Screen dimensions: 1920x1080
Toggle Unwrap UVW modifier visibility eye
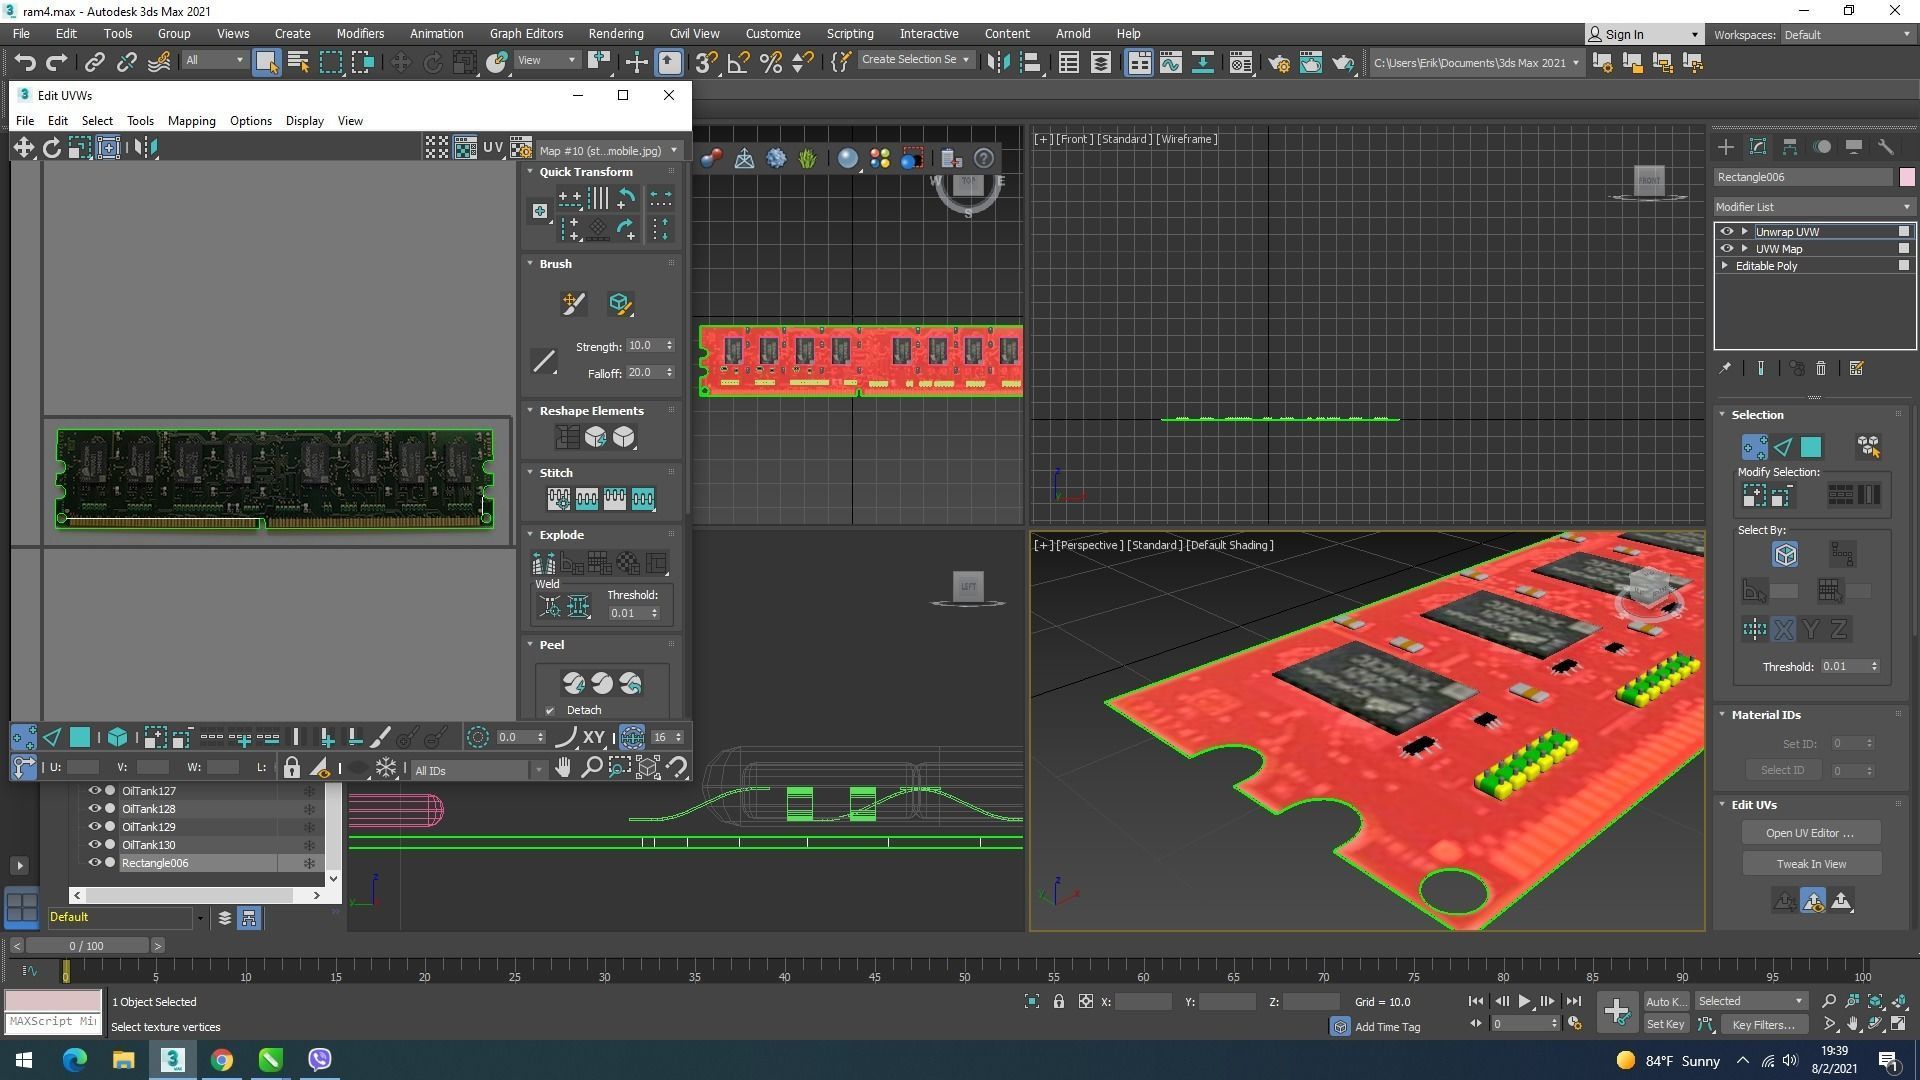(x=1726, y=232)
